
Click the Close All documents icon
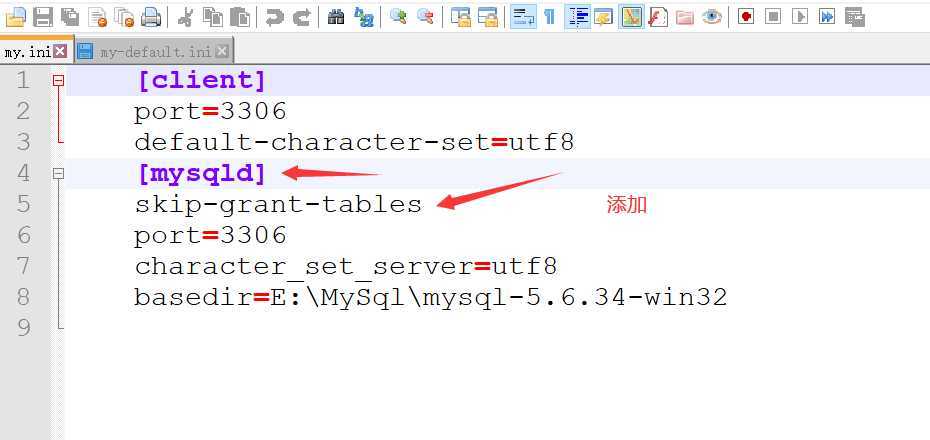pos(124,17)
